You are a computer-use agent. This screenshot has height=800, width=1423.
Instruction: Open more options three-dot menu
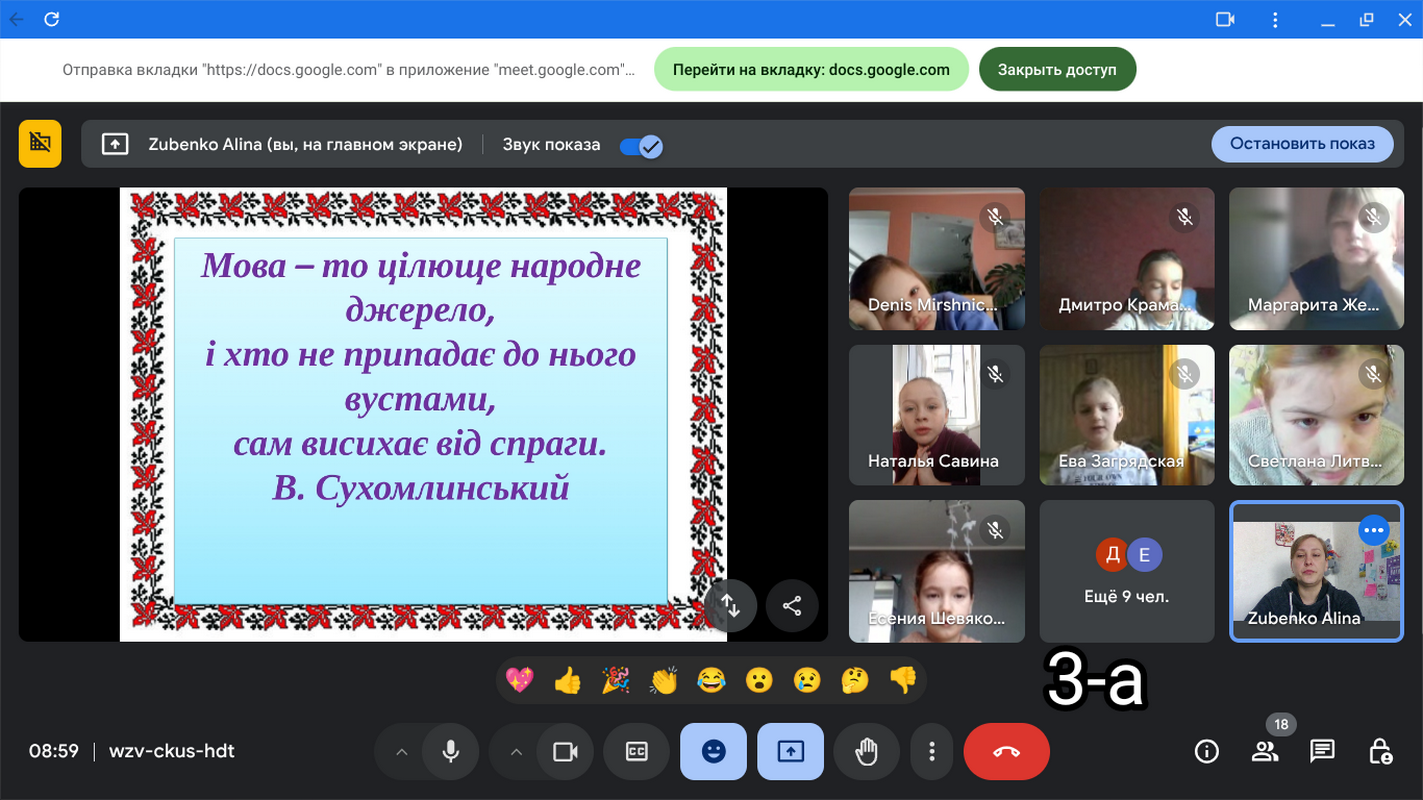(932, 751)
